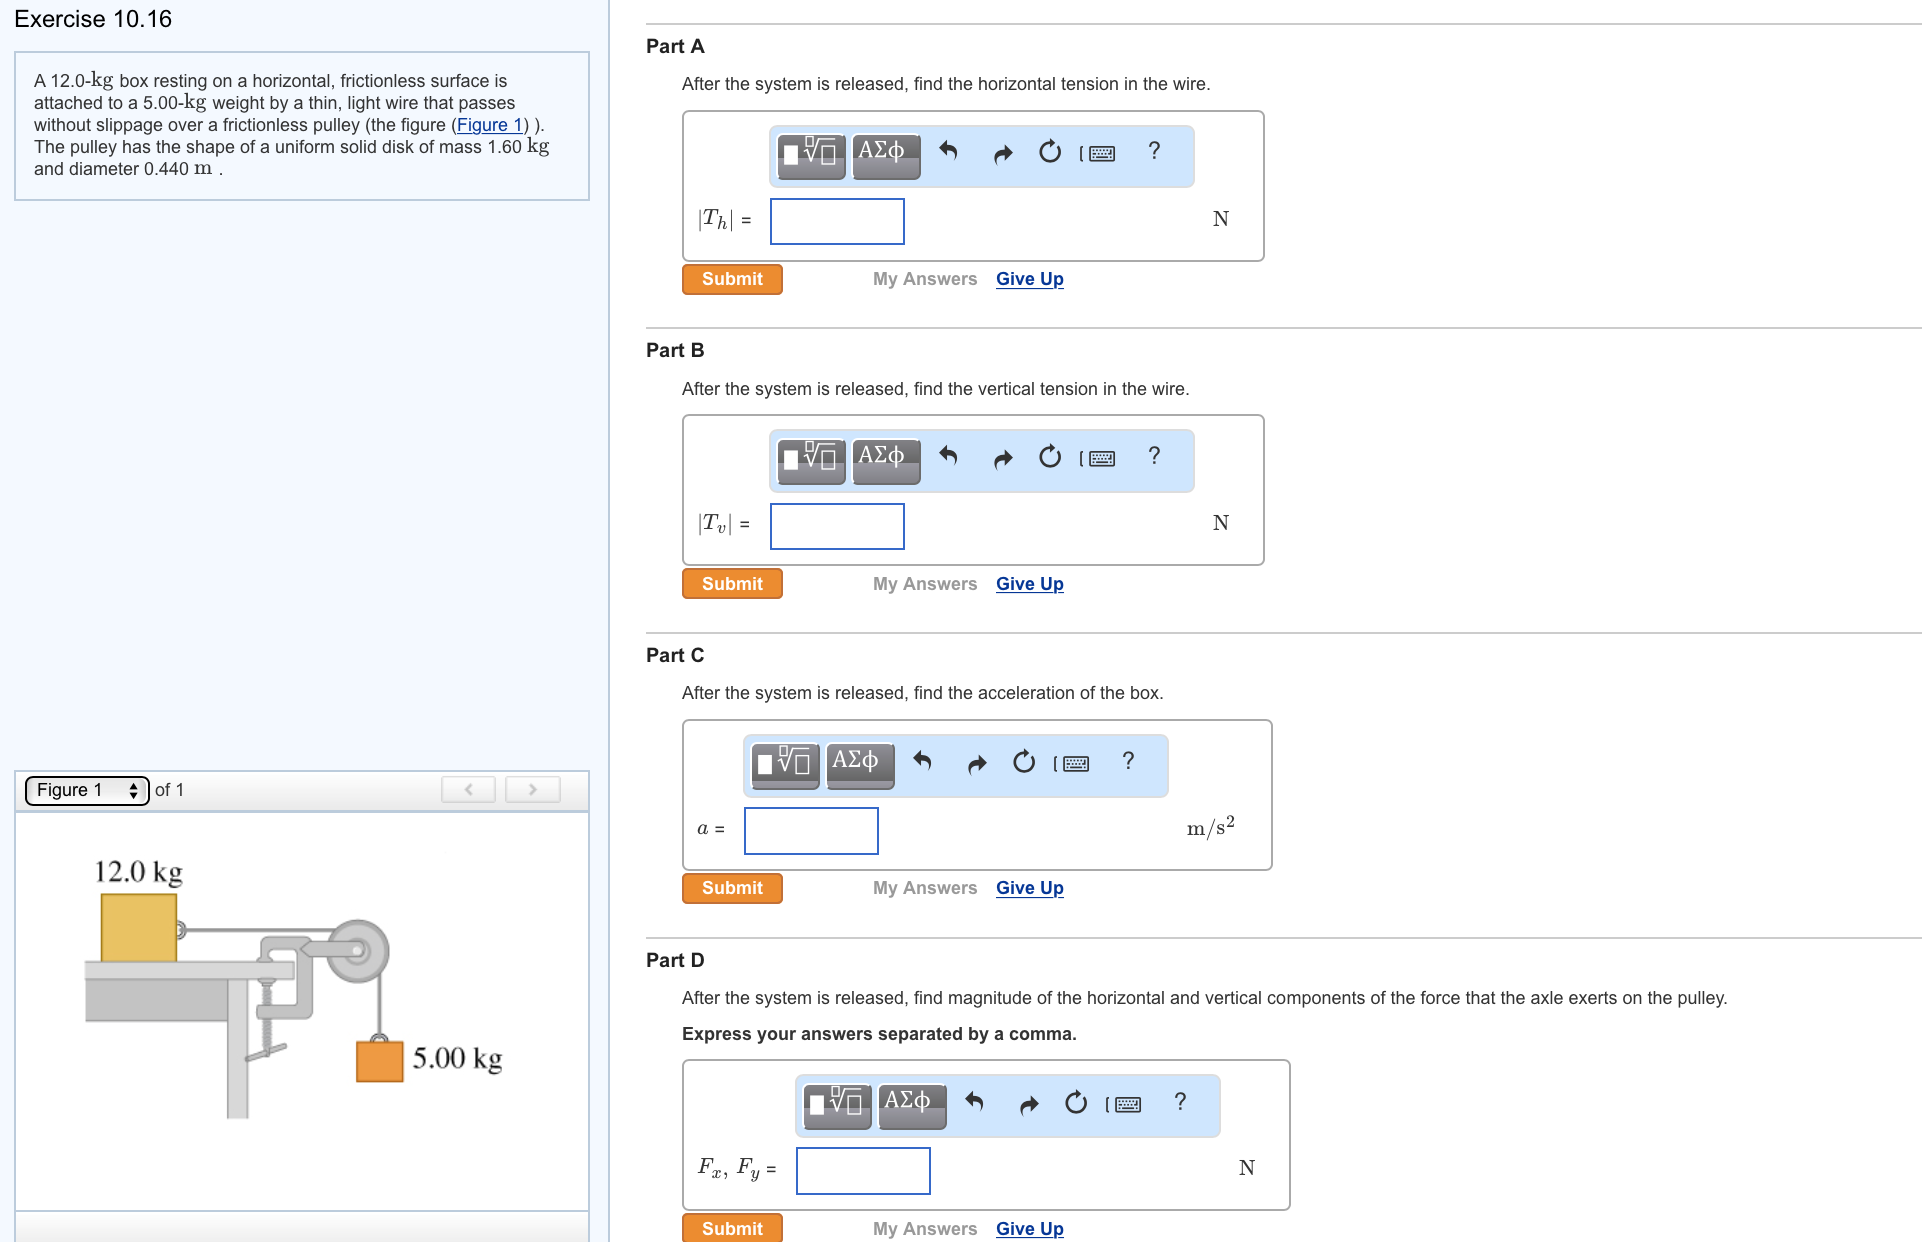The image size is (1922, 1242).
Task: View My Answers for Part A
Action: click(925, 279)
